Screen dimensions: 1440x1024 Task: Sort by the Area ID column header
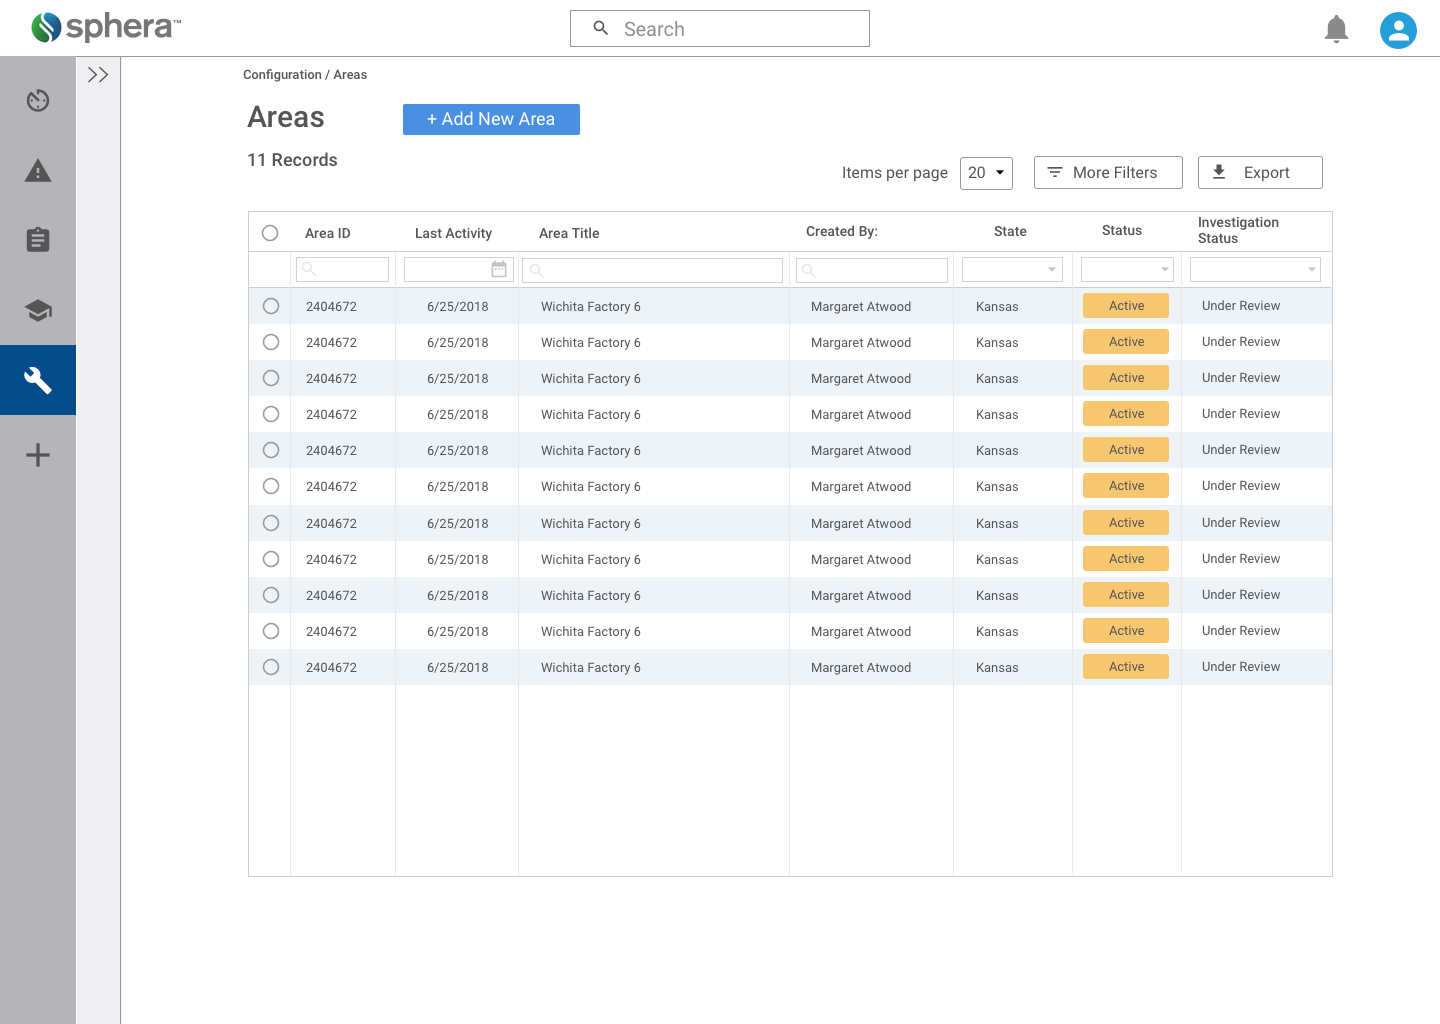coord(328,233)
